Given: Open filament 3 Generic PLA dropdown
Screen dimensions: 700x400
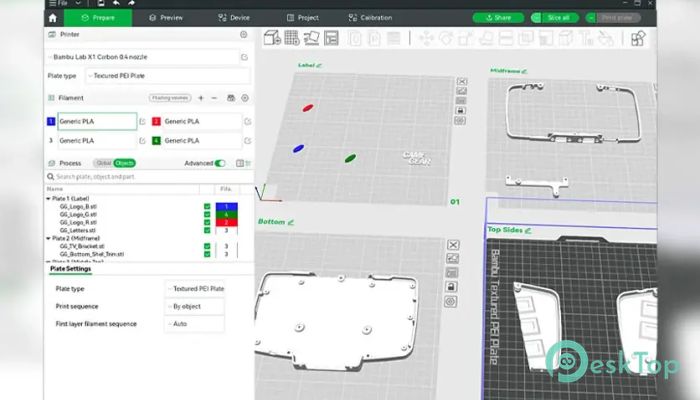Looking at the screenshot, I should tap(97, 141).
